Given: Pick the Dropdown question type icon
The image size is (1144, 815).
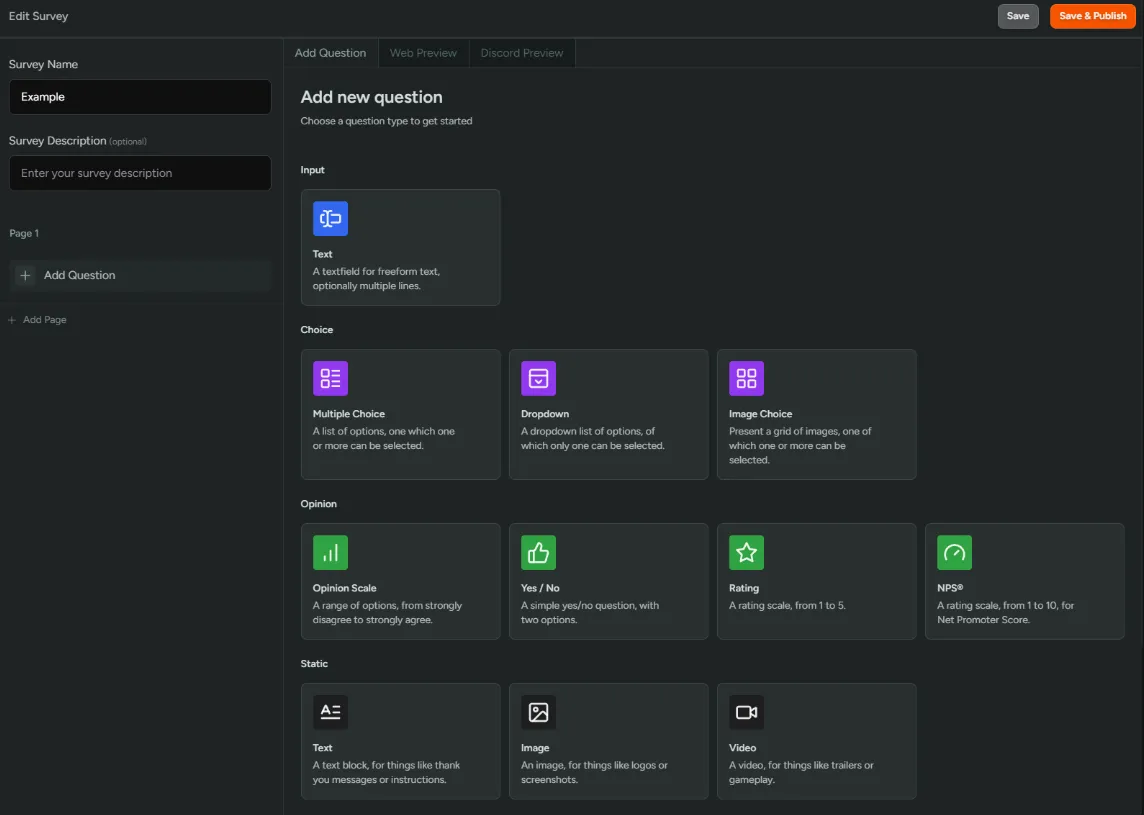Looking at the screenshot, I should tap(538, 378).
